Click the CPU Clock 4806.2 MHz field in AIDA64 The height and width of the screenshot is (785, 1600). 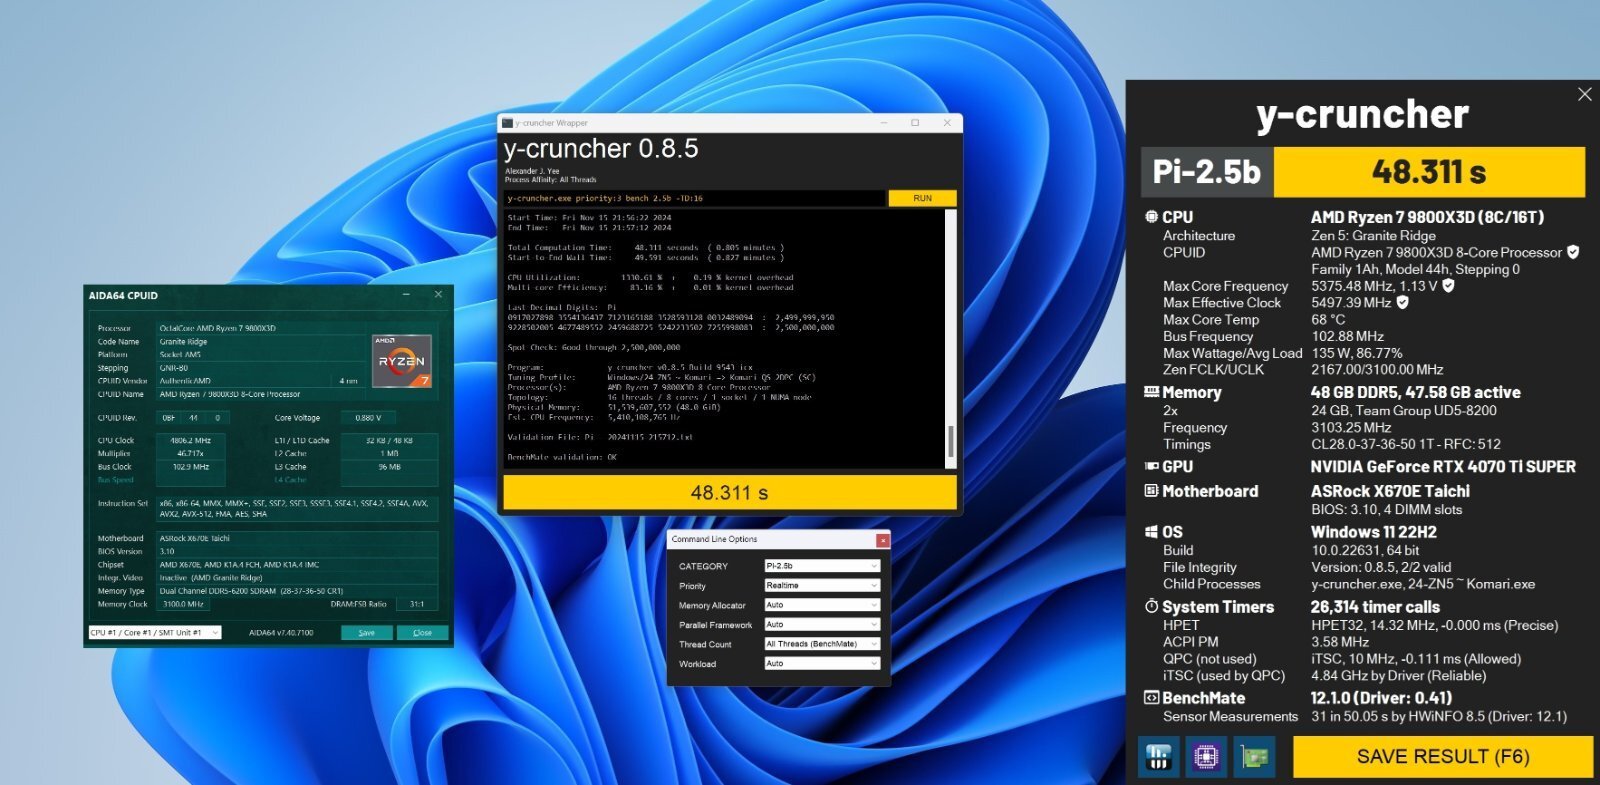[191, 441]
